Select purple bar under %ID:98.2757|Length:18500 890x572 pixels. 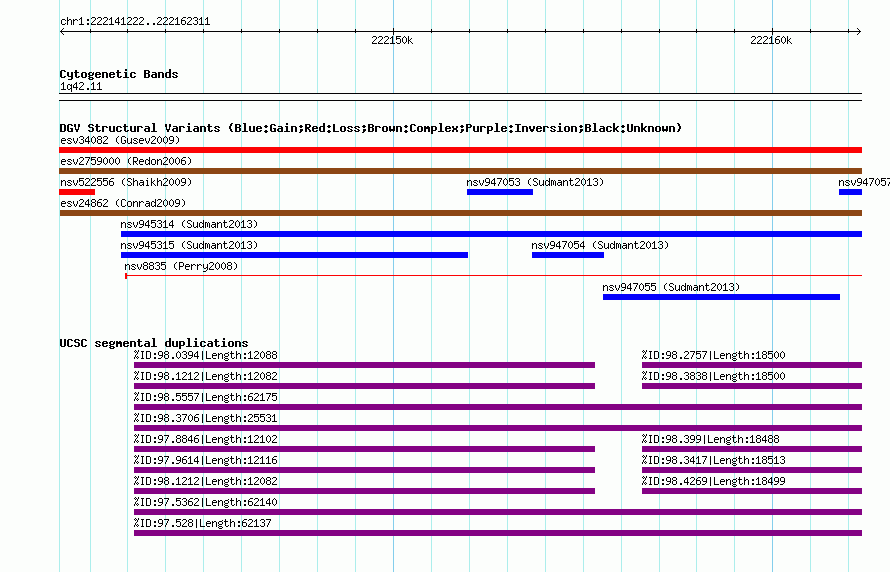(752, 365)
